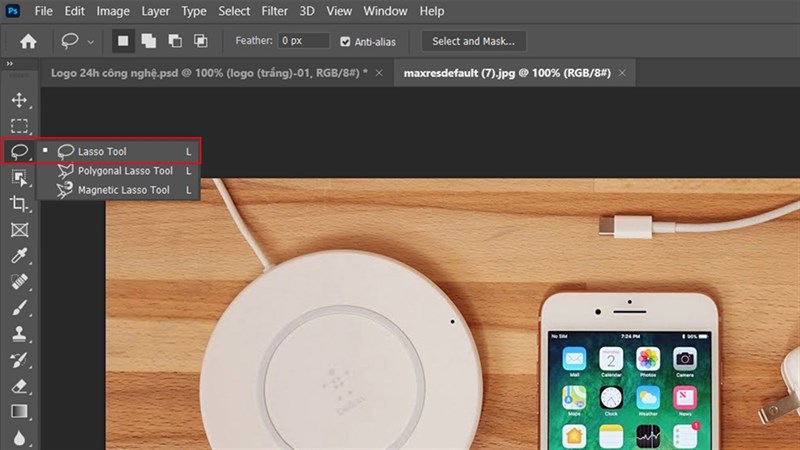Choose Intersect with selection mode icon
The width and height of the screenshot is (800, 450).
click(201, 41)
